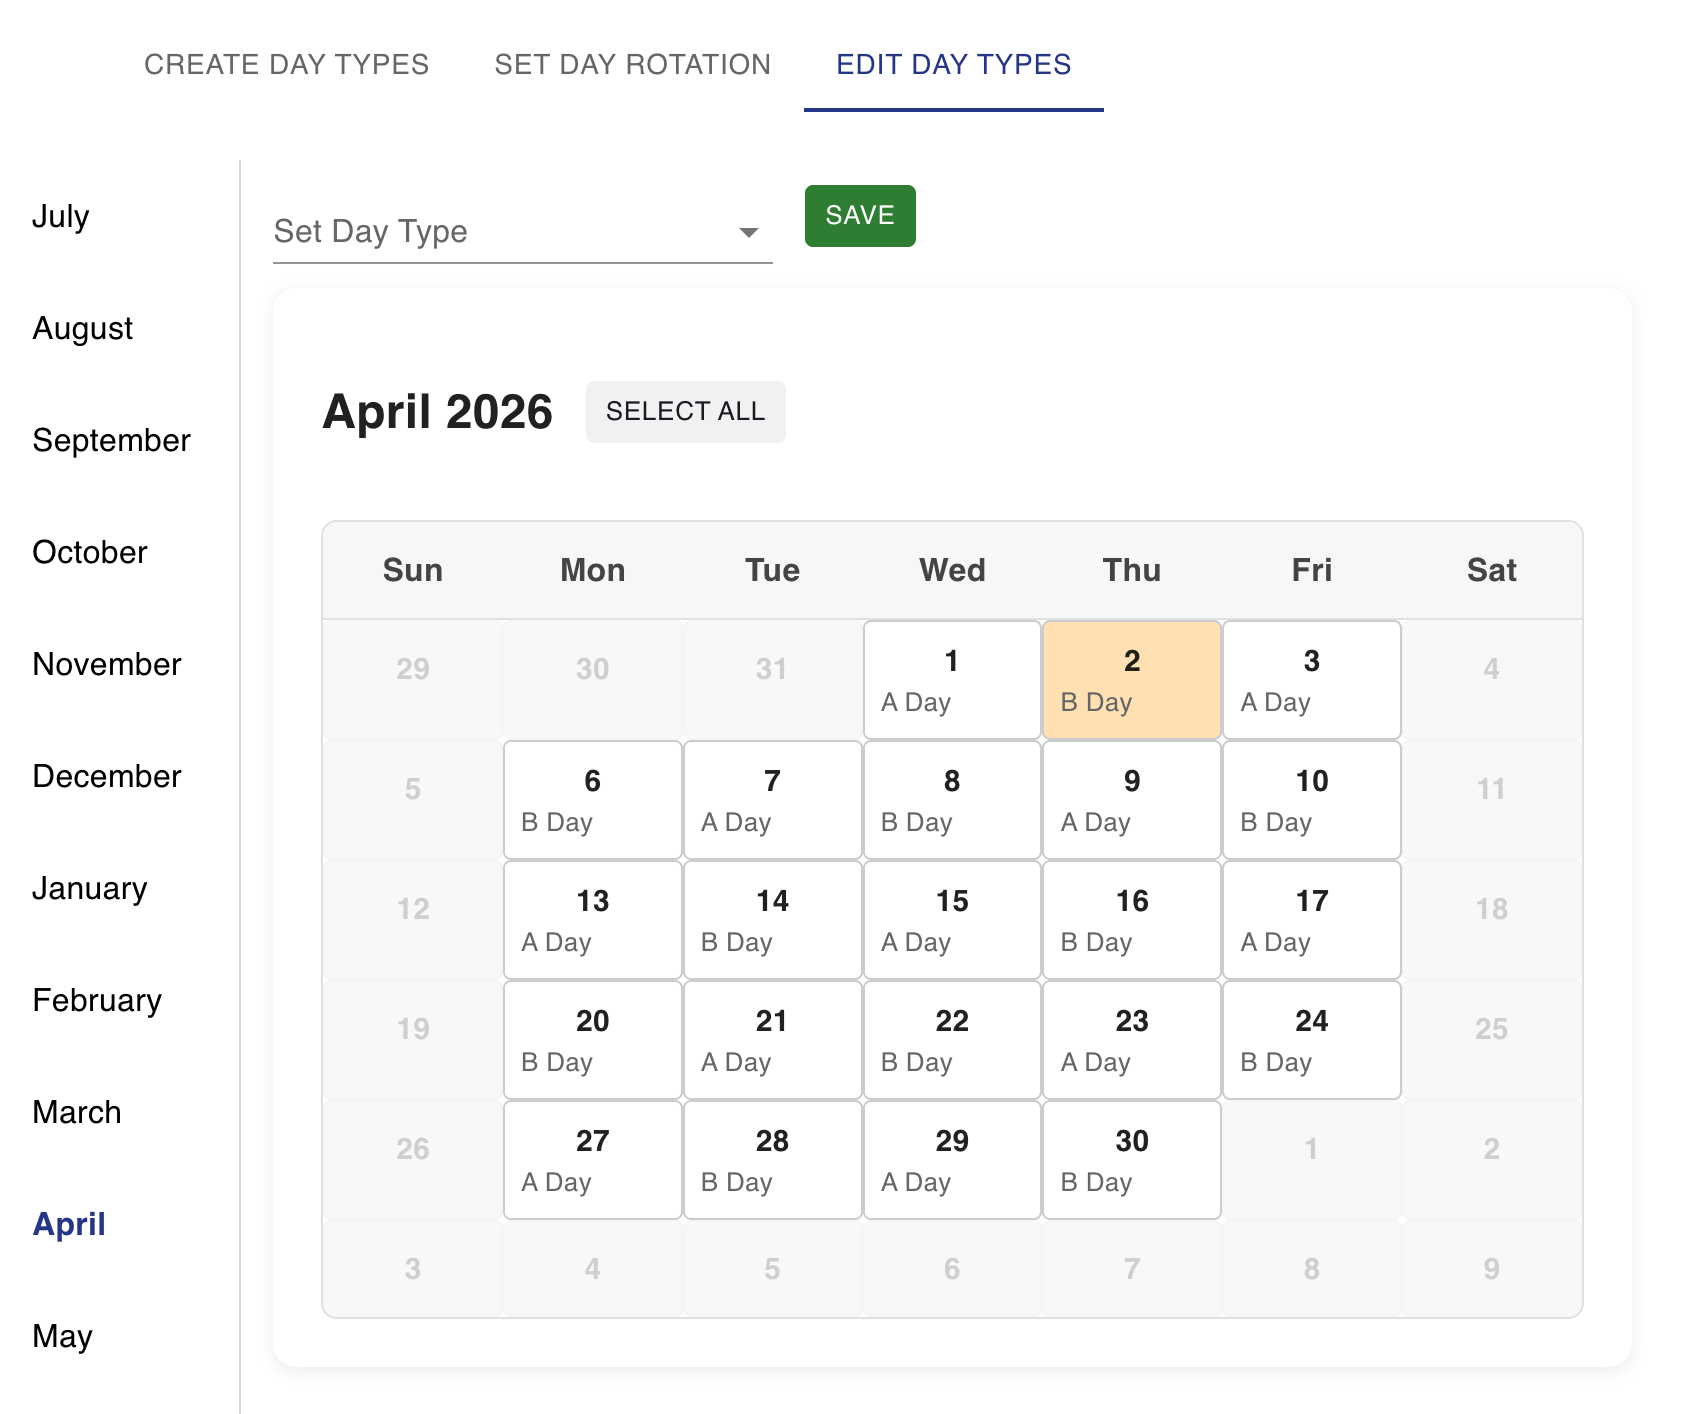Select April 8 B Day cell
Screen dimensions: 1698x1414
coord(952,800)
